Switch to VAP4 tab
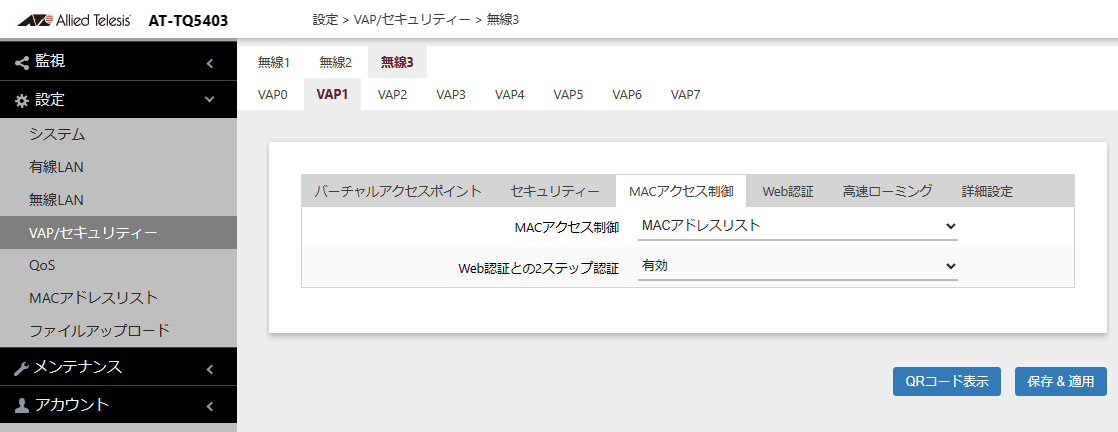1118x432 pixels. pos(510,94)
